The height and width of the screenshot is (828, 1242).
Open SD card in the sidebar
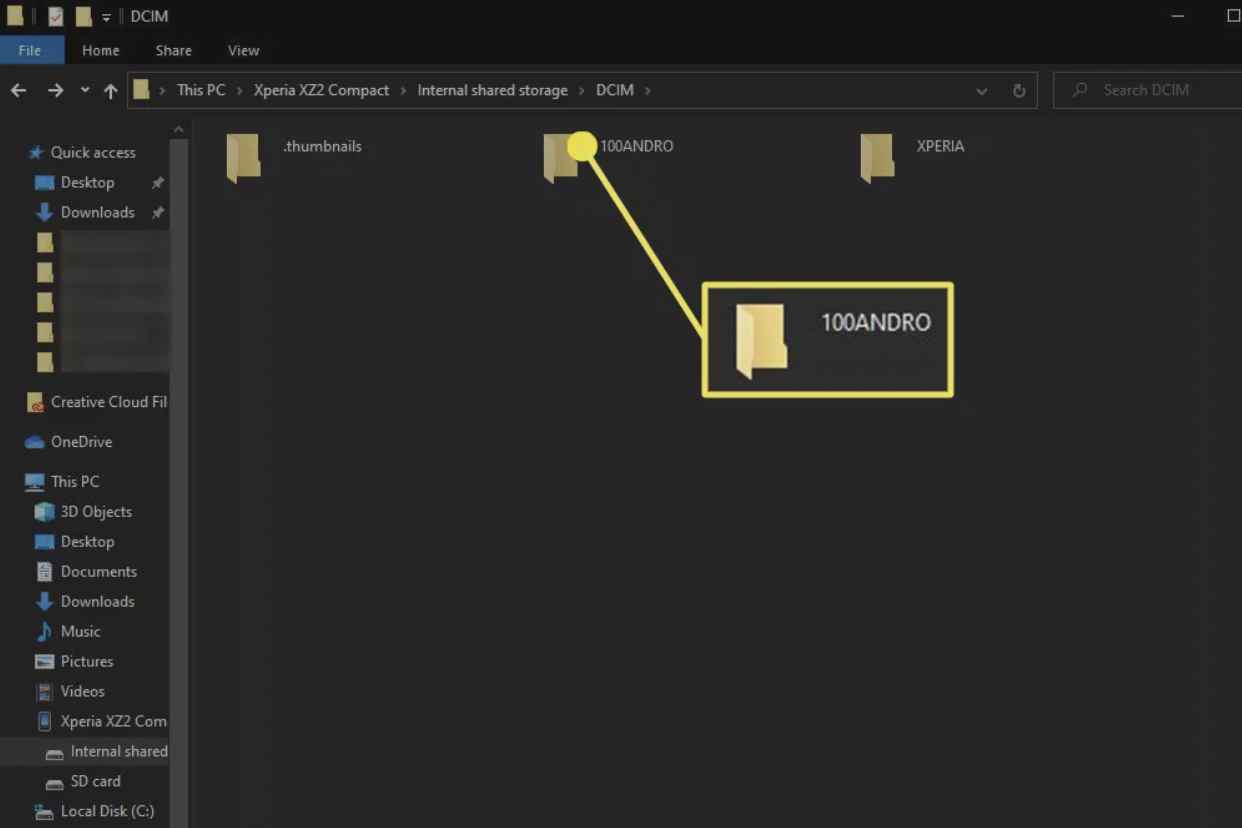(95, 781)
